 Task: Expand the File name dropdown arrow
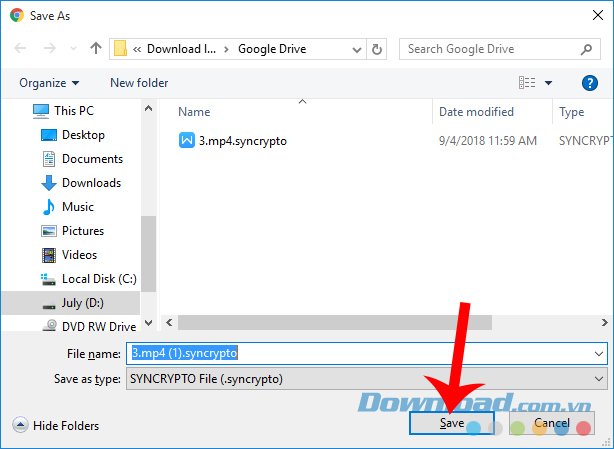coord(599,354)
